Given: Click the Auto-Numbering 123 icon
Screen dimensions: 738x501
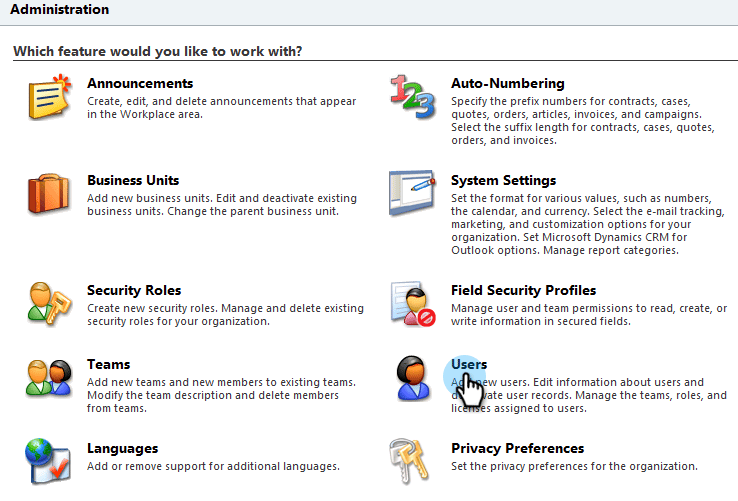Looking at the screenshot, I should pos(413,97).
